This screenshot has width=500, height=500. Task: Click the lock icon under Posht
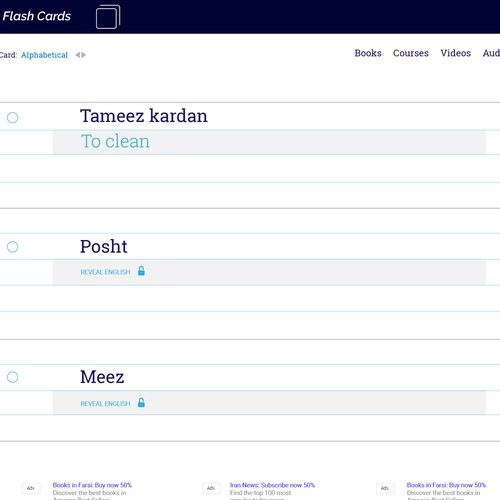click(141, 271)
